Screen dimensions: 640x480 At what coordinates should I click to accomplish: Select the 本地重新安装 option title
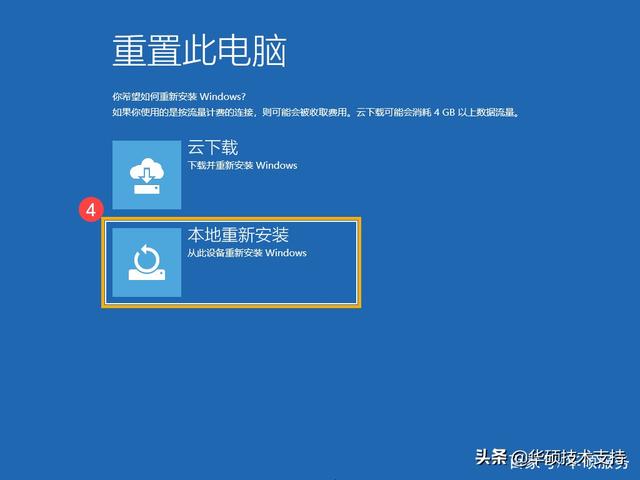click(238, 235)
